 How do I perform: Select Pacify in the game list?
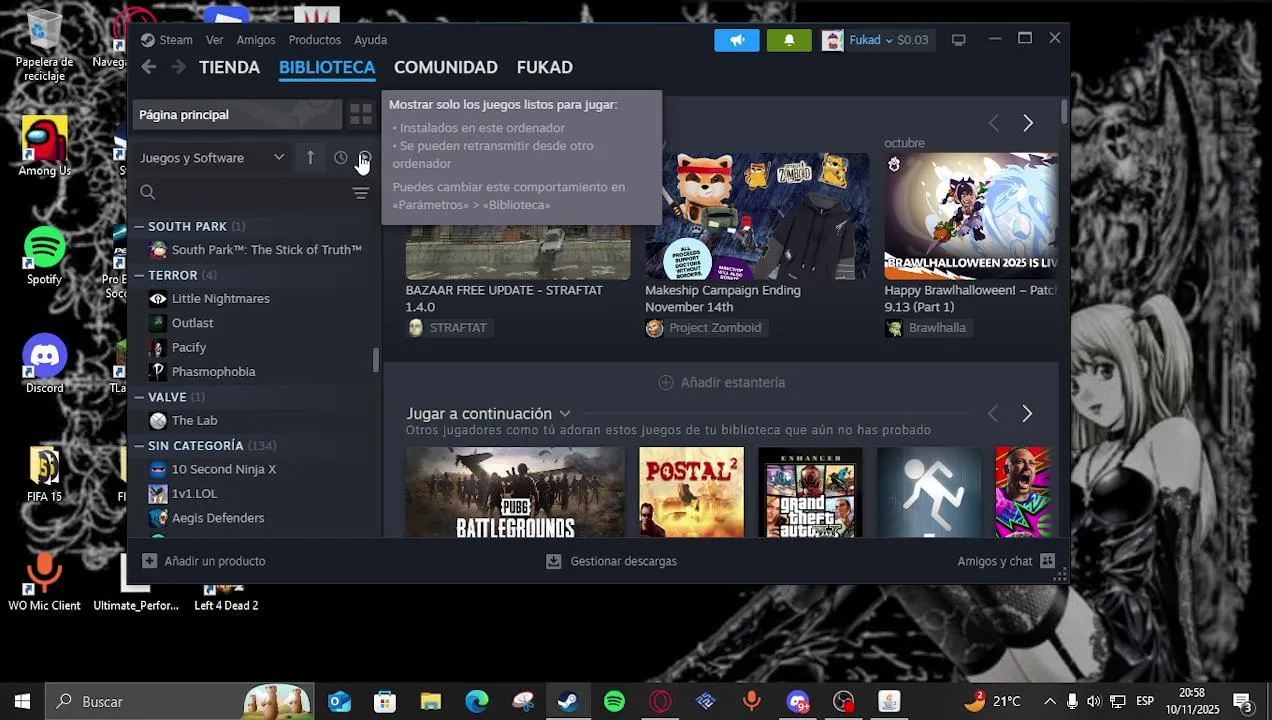(x=177, y=347)
